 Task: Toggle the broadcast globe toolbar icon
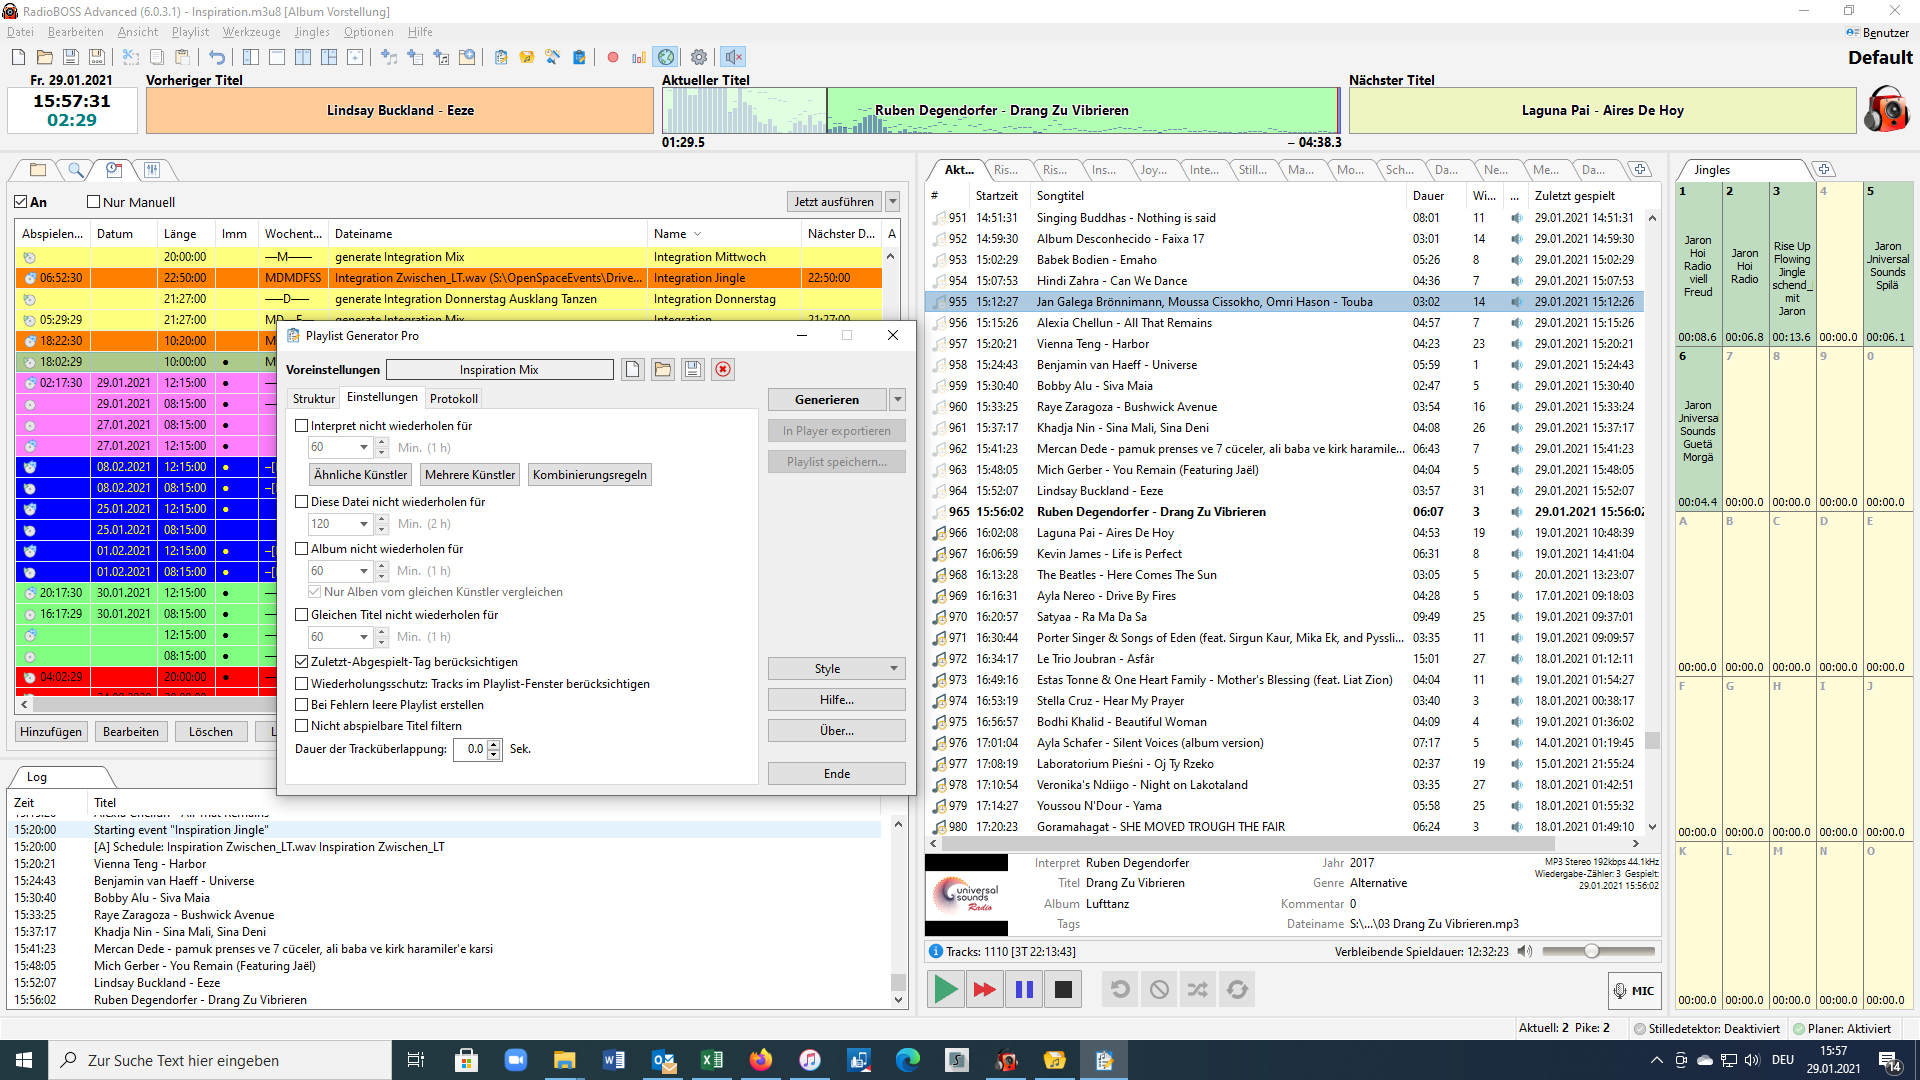pyautogui.click(x=666, y=57)
